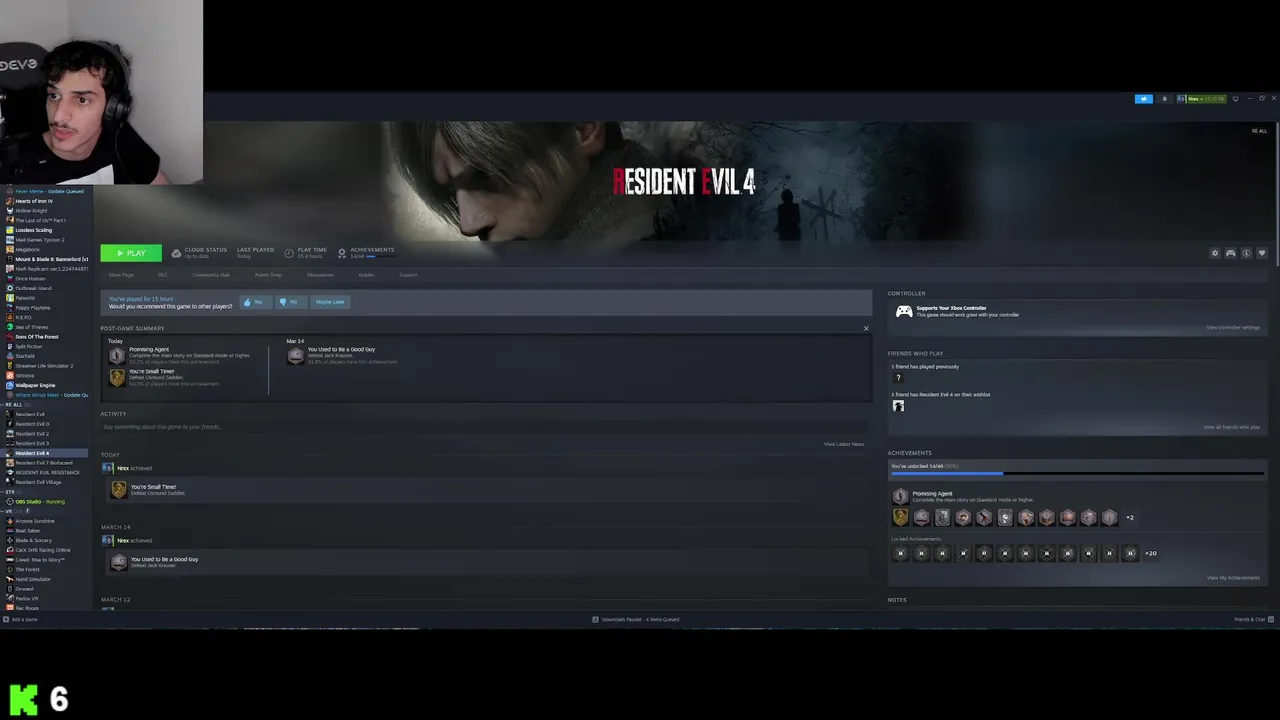
Task: Open View controller settings link
Action: click(1233, 328)
